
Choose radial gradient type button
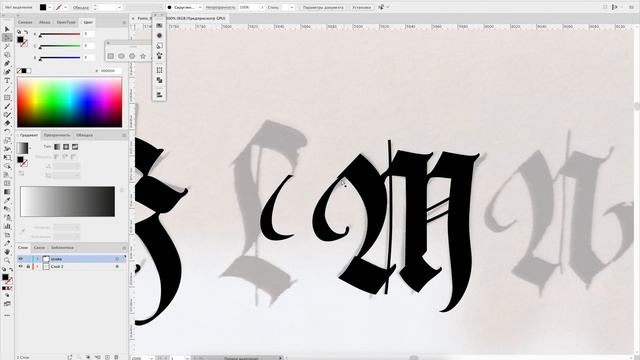66,147
